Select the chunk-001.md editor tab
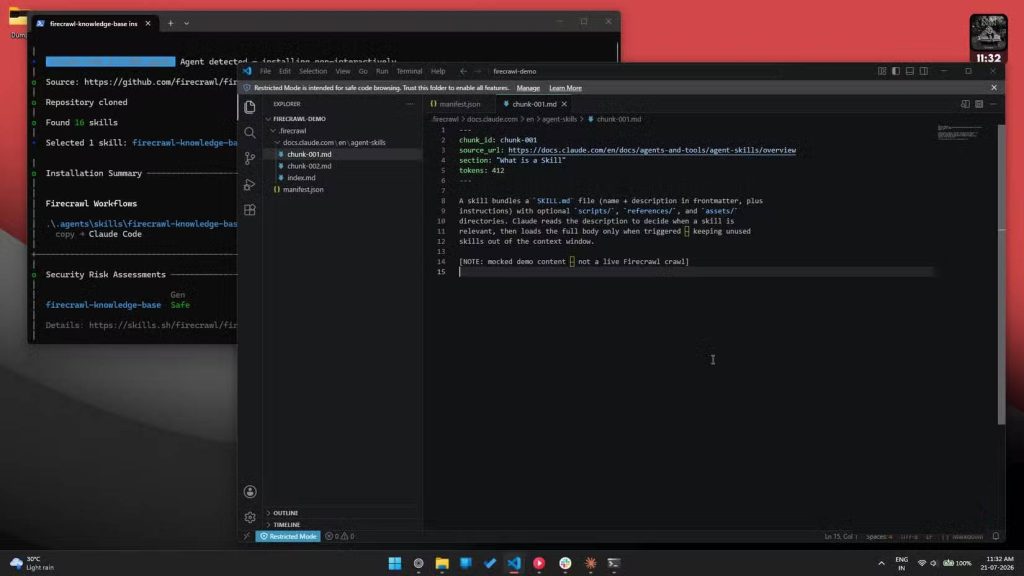The height and width of the screenshot is (576, 1024). click(533, 104)
